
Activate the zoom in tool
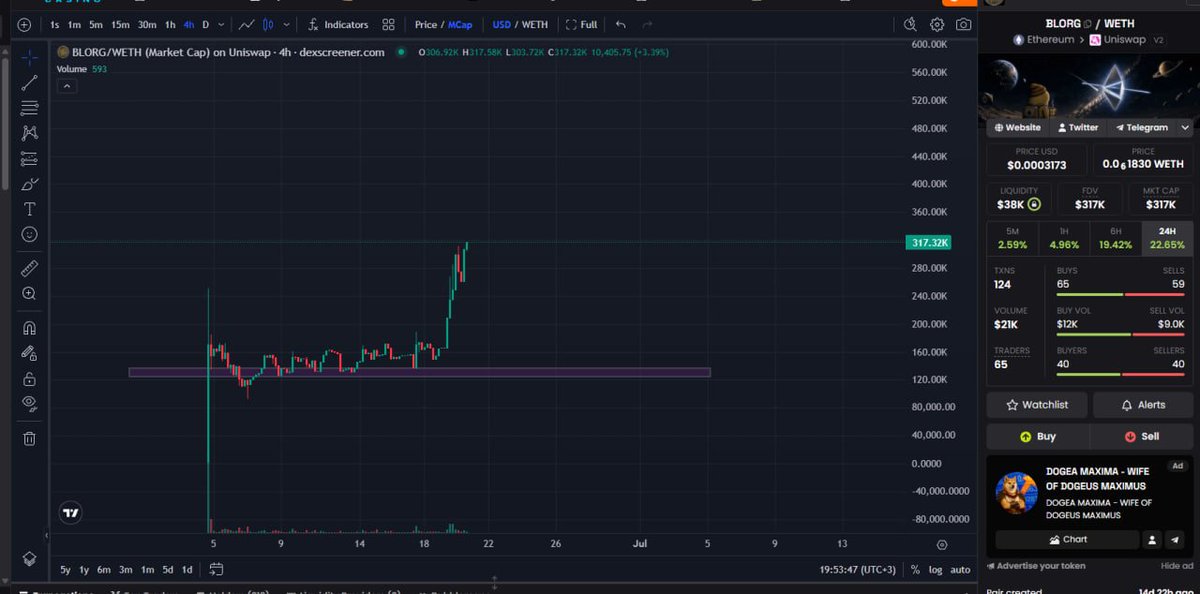click(x=29, y=293)
